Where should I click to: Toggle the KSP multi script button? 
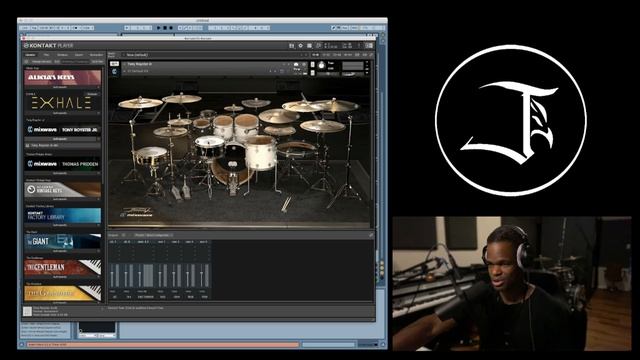(x=357, y=55)
